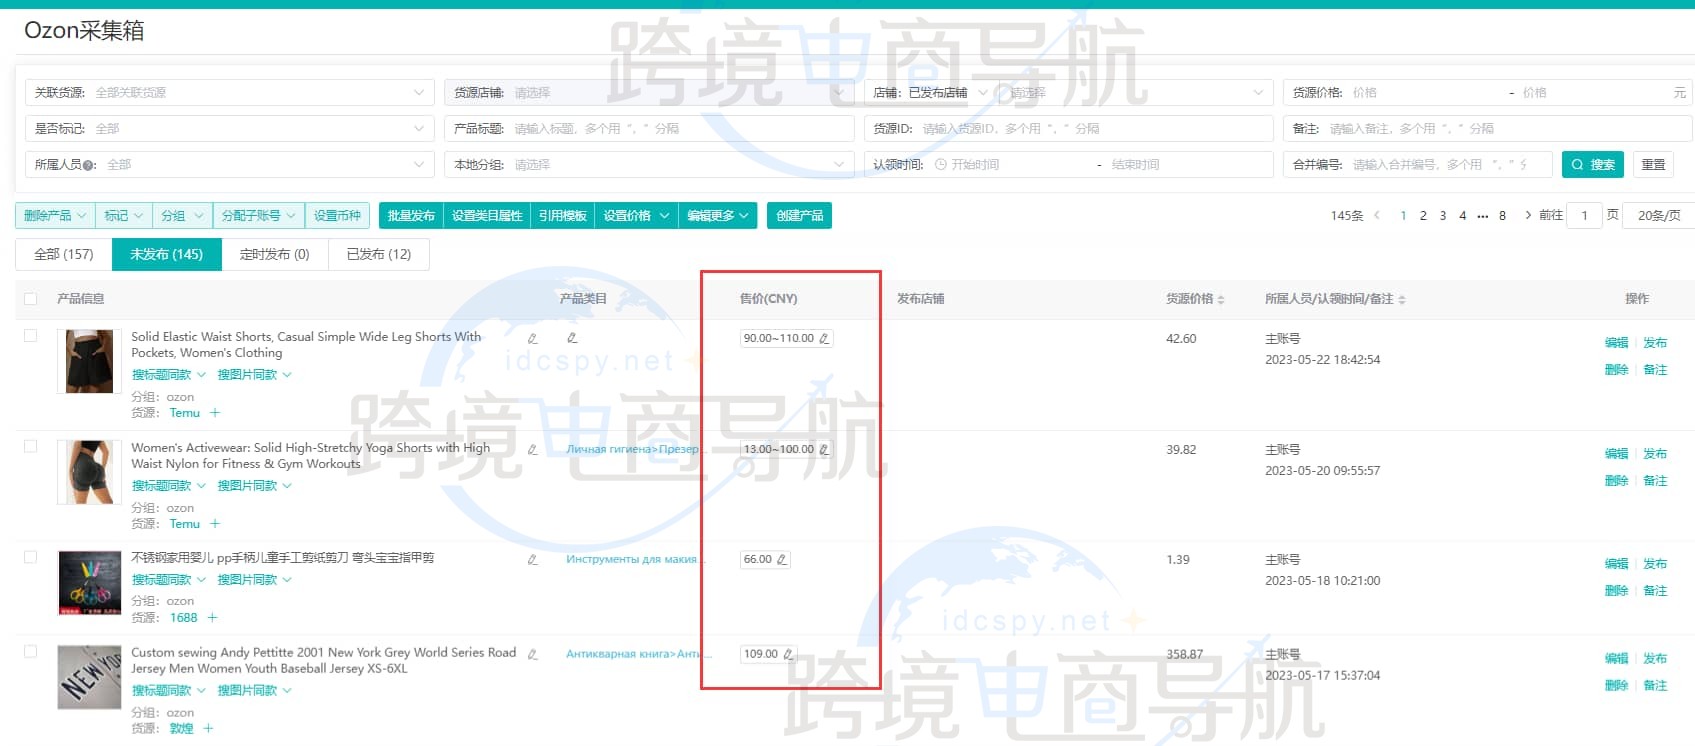The height and width of the screenshot is (746, 1695).
Task: Sort by 所属人员/认领时间/备注 column arrows
Action: point(1401,299)
